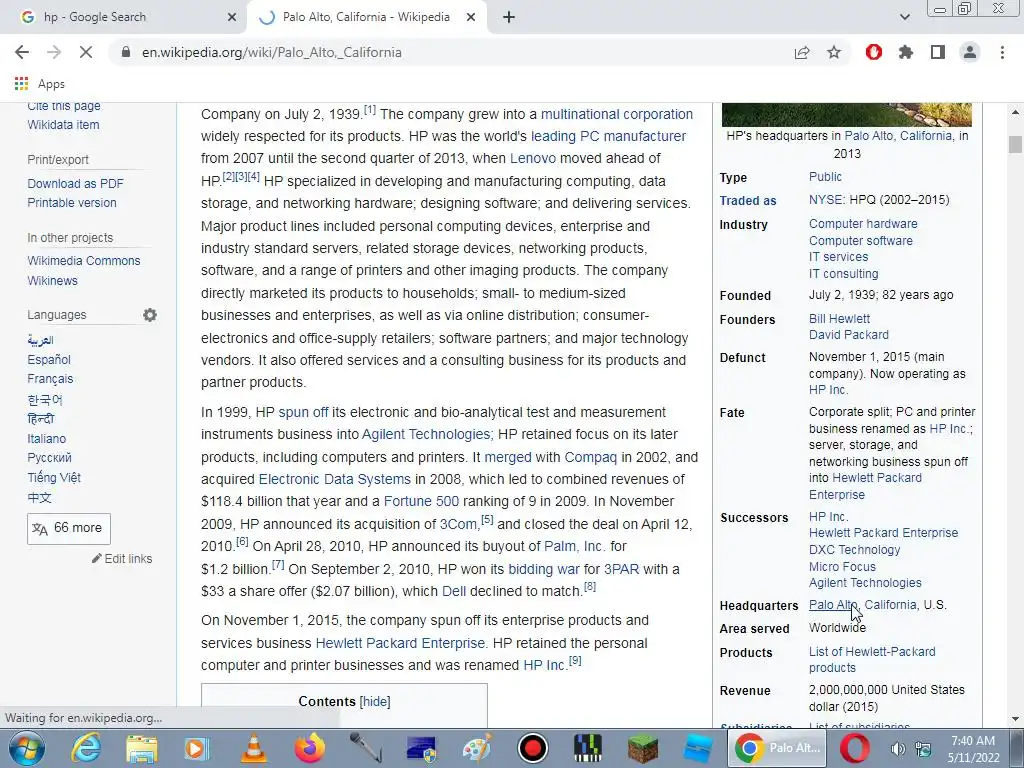
Task: Open Wikinews sidebar link
Action: (x=52, y=280)
